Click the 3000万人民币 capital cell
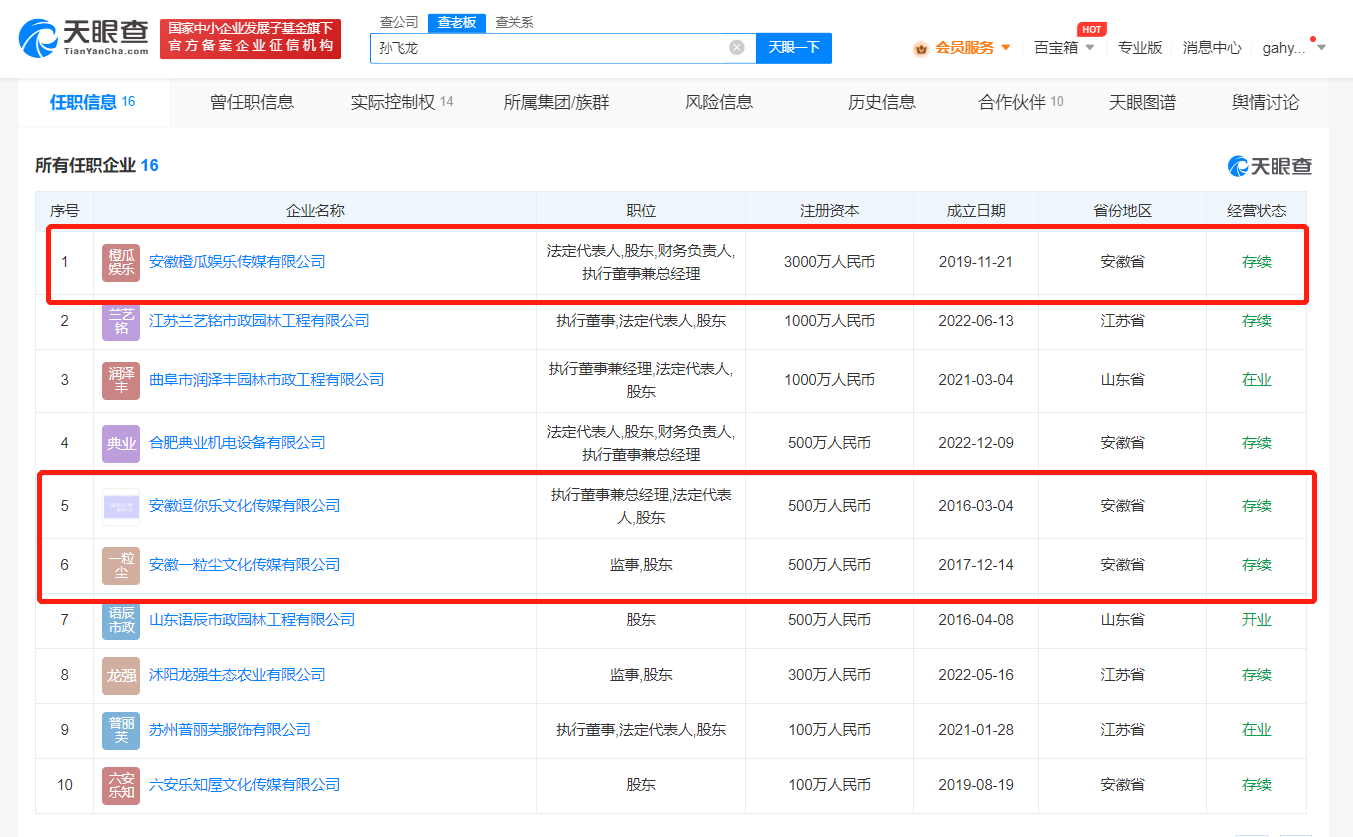Viewport: 1353px width, 837px height. 829,262
